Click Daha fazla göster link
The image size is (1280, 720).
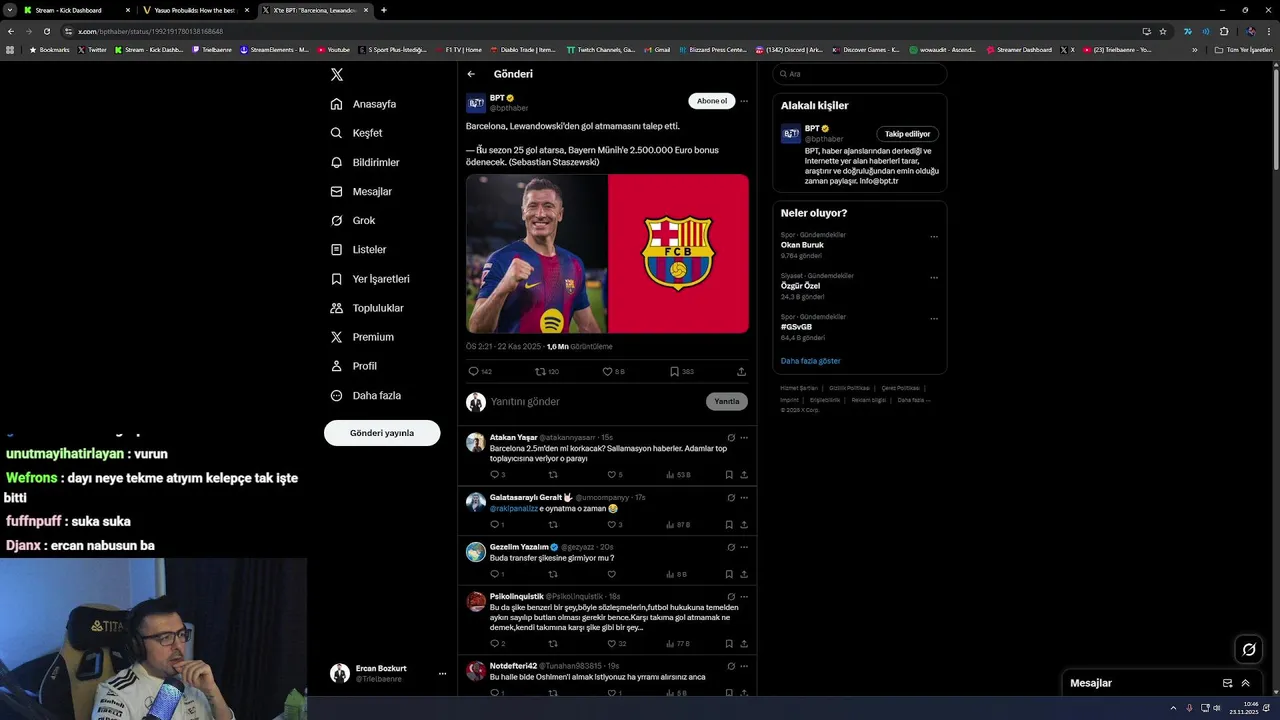coord(811,361)
